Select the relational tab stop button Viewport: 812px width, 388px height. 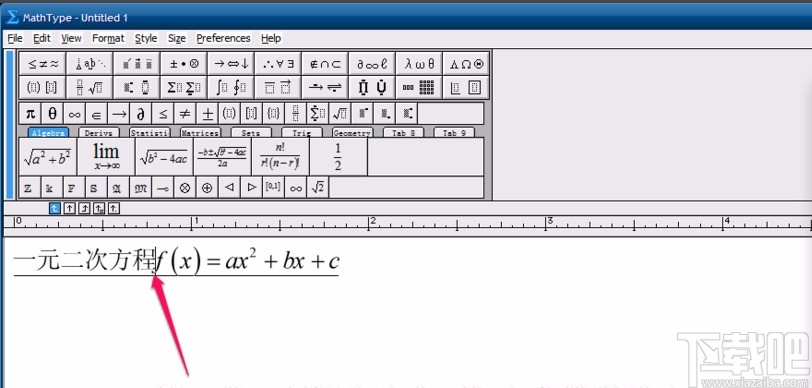[99, 208]
